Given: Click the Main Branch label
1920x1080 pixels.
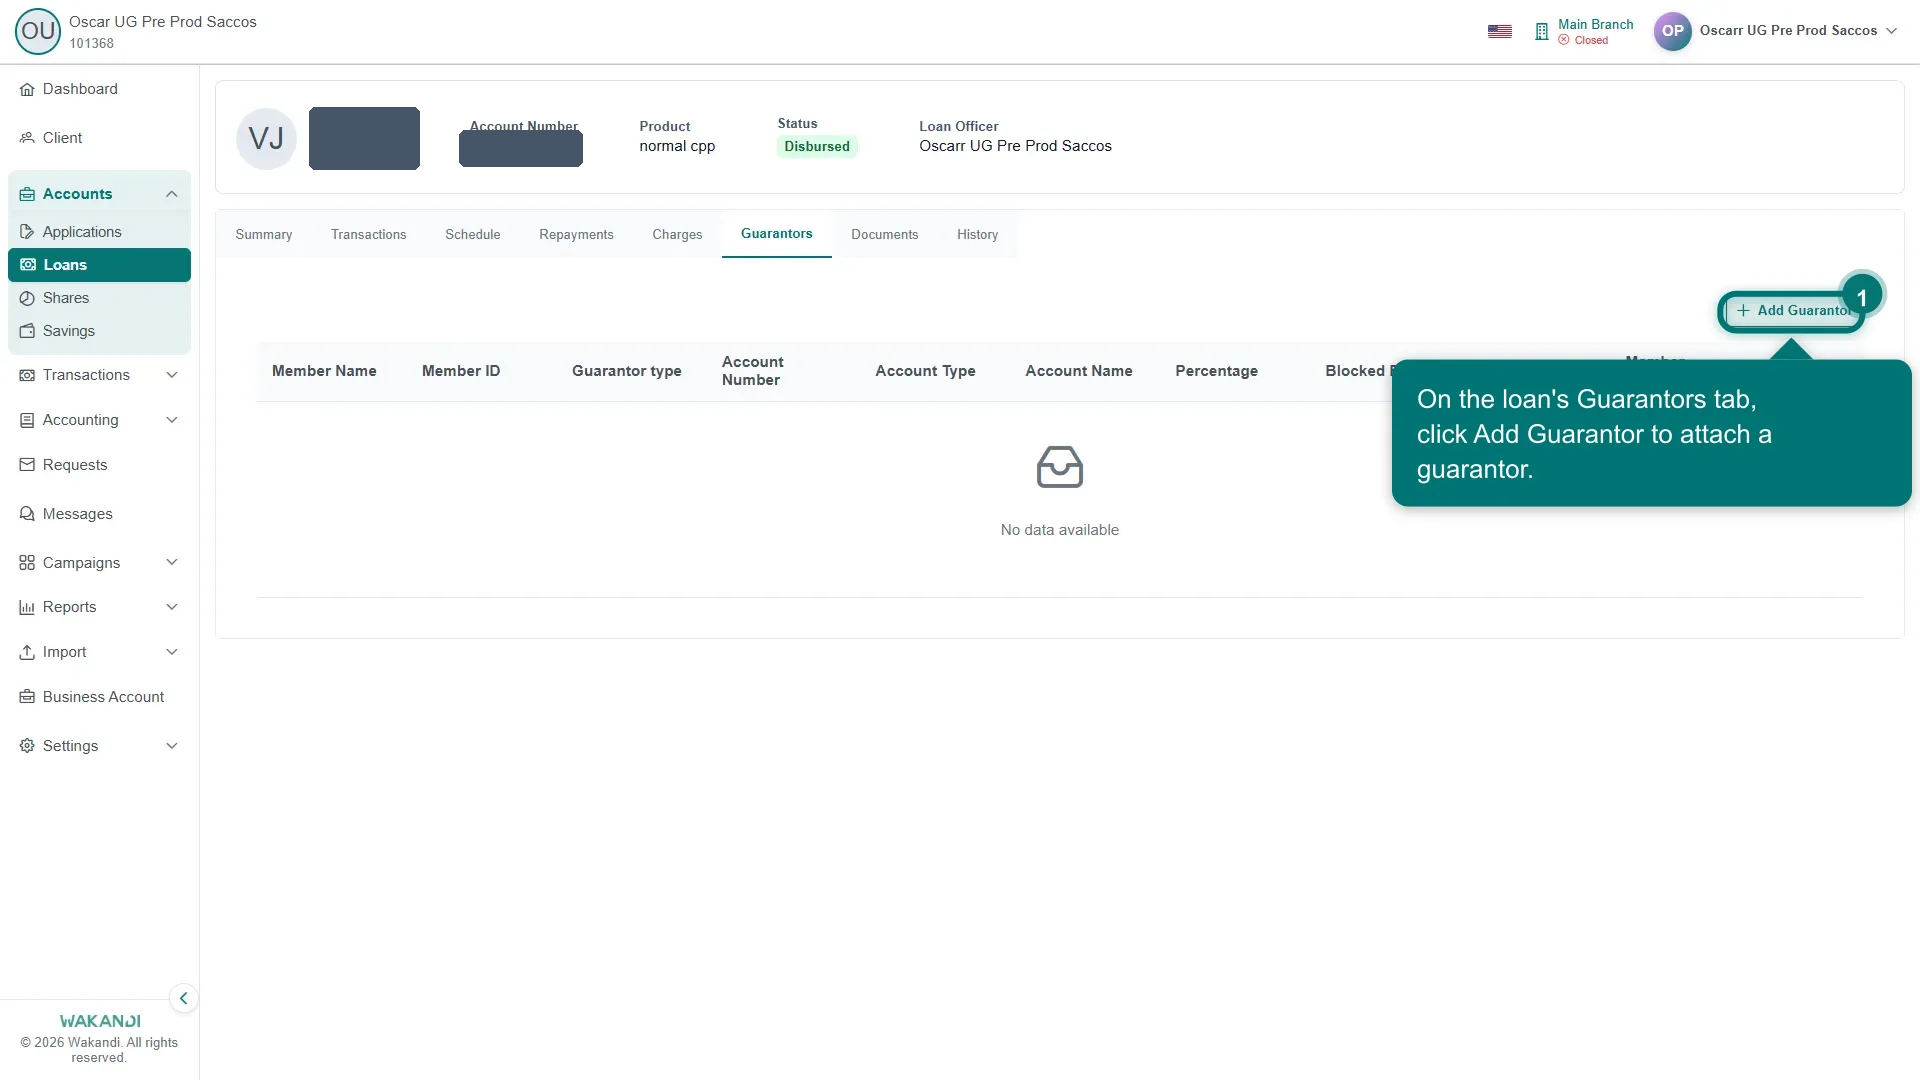Looking at the screenshot, I should 1596,24.
